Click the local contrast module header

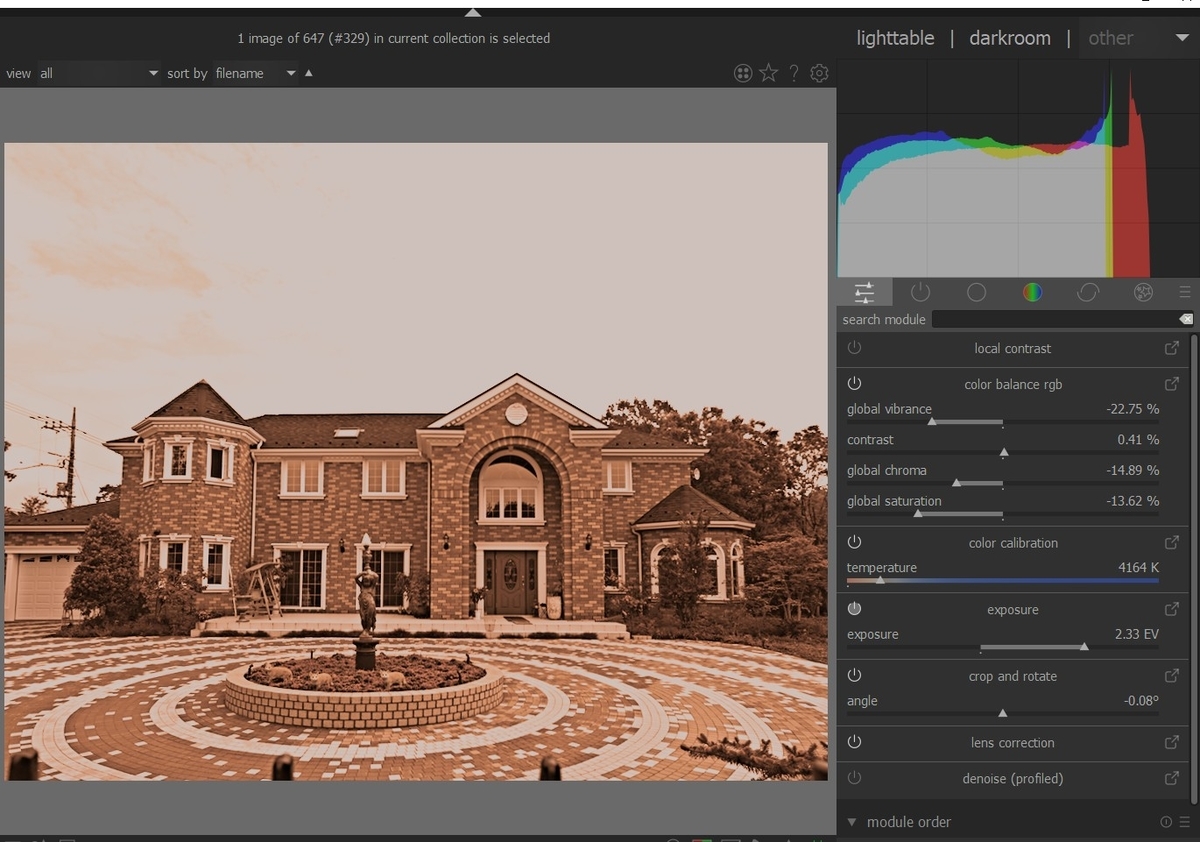pos(1013,348)
